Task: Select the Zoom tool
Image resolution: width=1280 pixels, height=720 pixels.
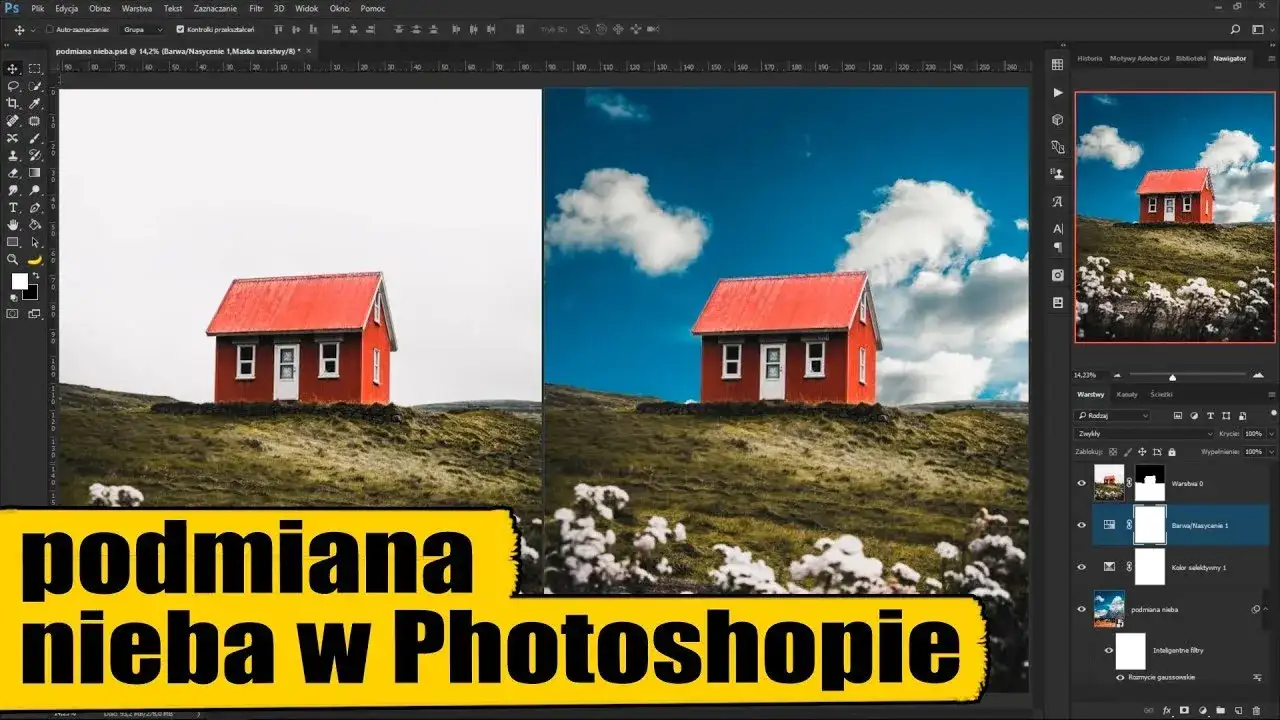Action: pyautogui.click(x=14, y=259)
